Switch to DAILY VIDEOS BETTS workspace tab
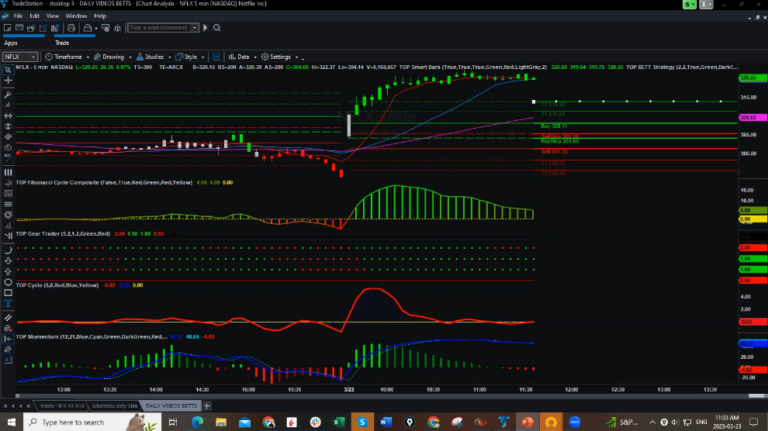Image resolution: width=768 pixels, height=431 pixels. 169,405
